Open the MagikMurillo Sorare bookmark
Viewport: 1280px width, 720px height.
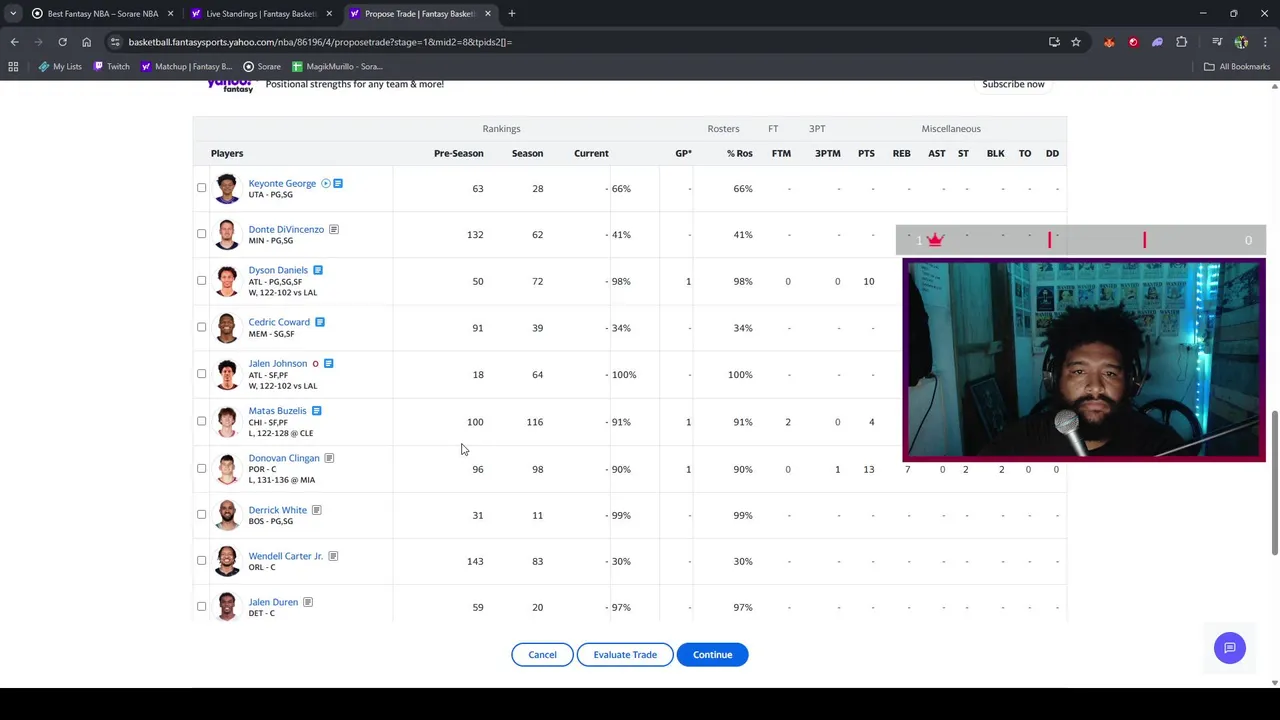click(337, 67)
